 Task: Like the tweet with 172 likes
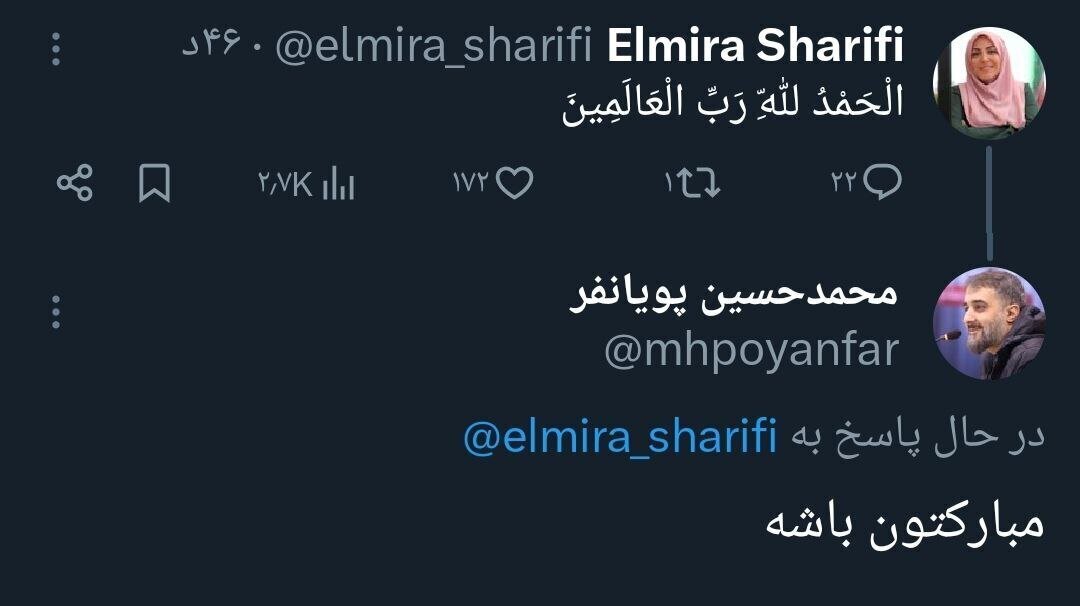click(x=511, y=183)
